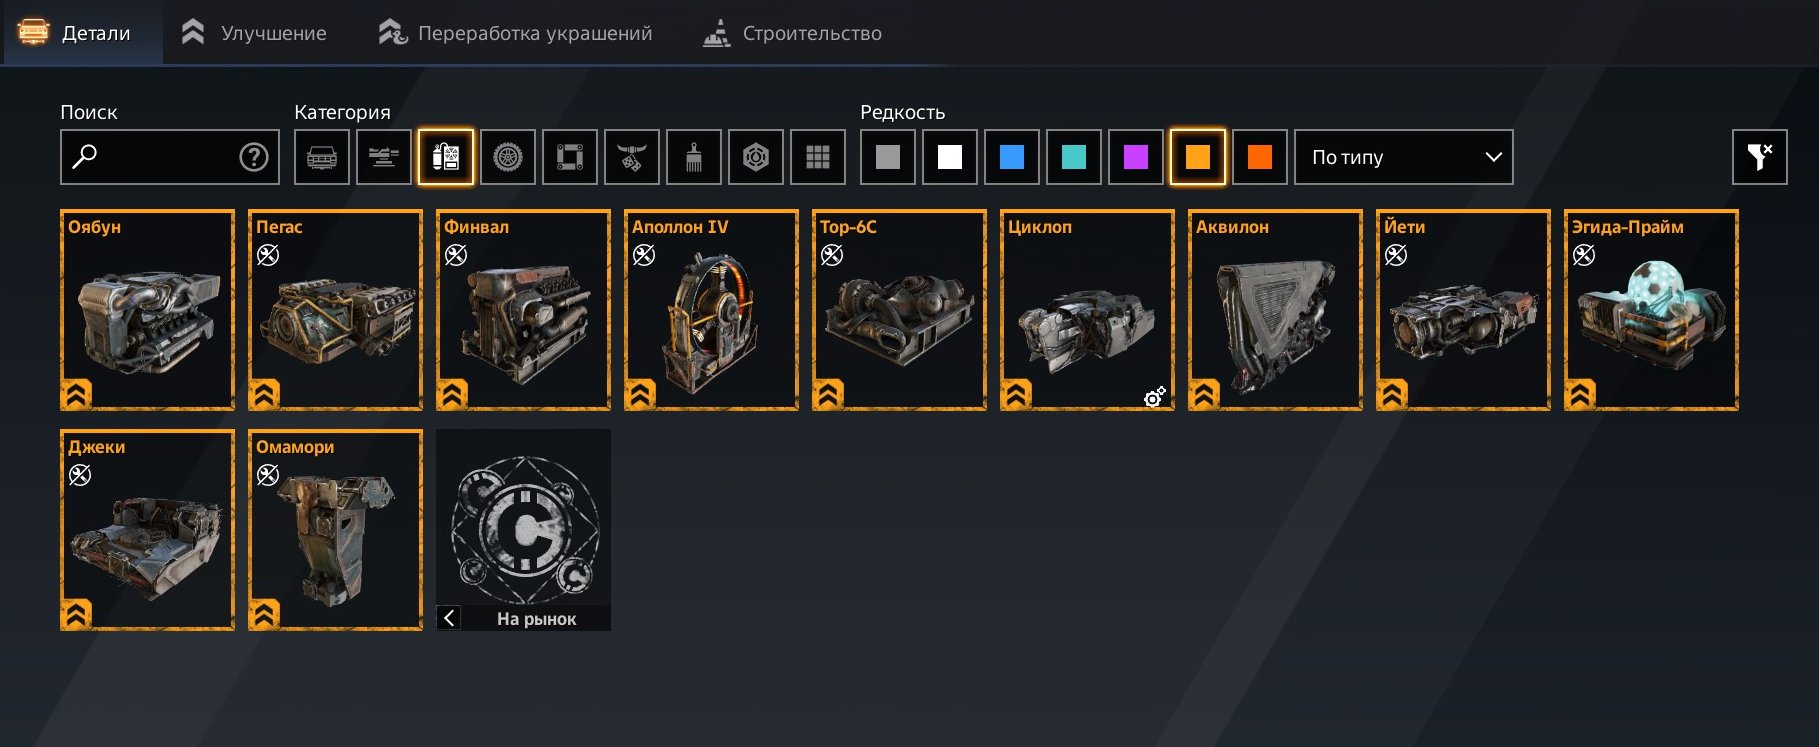Open the По типу sorting dropdown
1819x747 pixels.
pyautogui.click(x=1404, y=157)
